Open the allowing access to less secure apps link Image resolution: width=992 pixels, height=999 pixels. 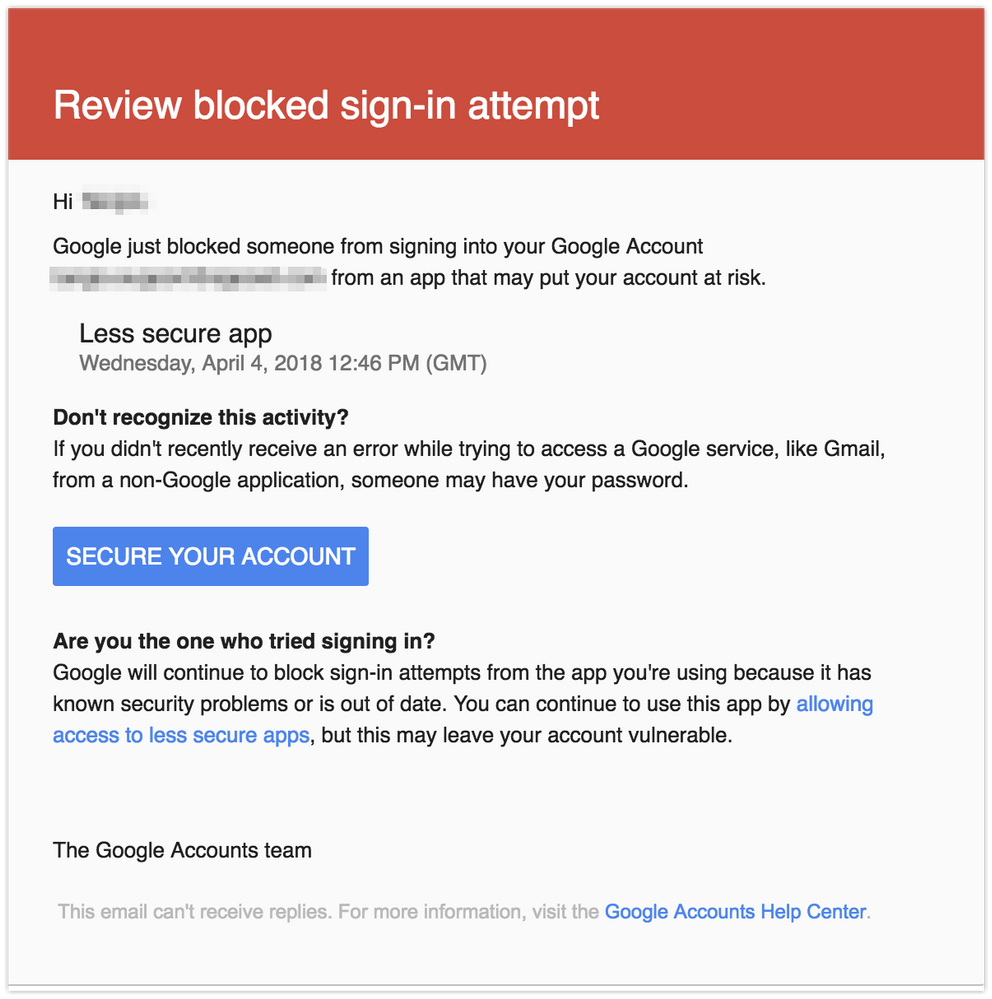click(x=180, y=734)
